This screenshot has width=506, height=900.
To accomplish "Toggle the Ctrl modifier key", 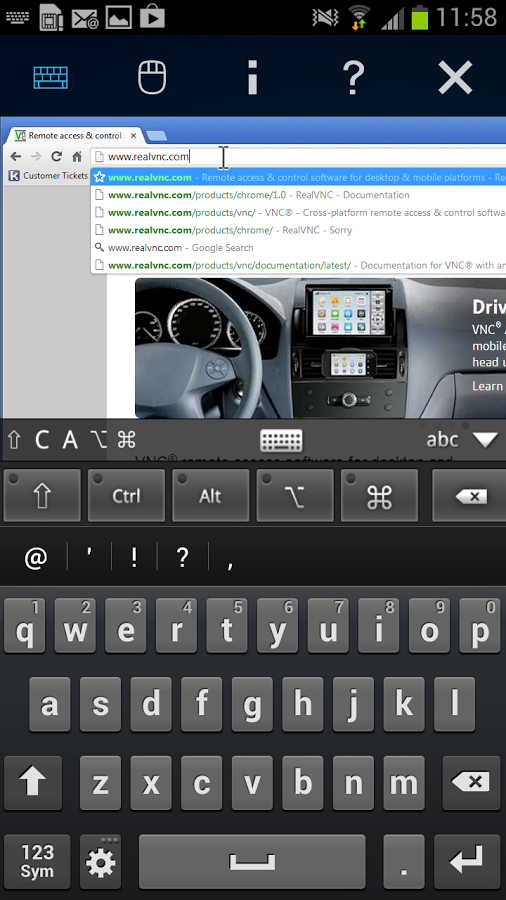I will [126, 495].
